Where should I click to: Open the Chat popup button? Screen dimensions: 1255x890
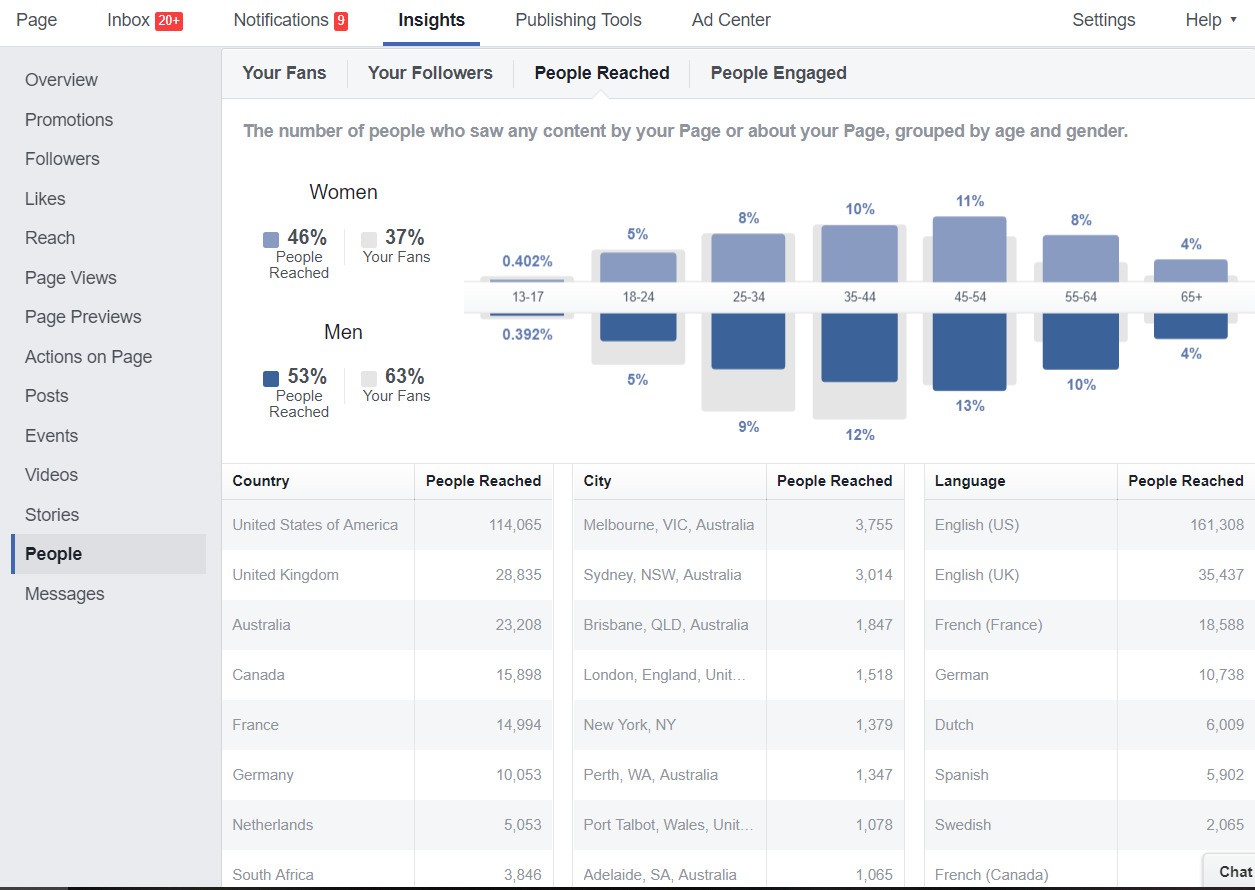point(1229,871)
